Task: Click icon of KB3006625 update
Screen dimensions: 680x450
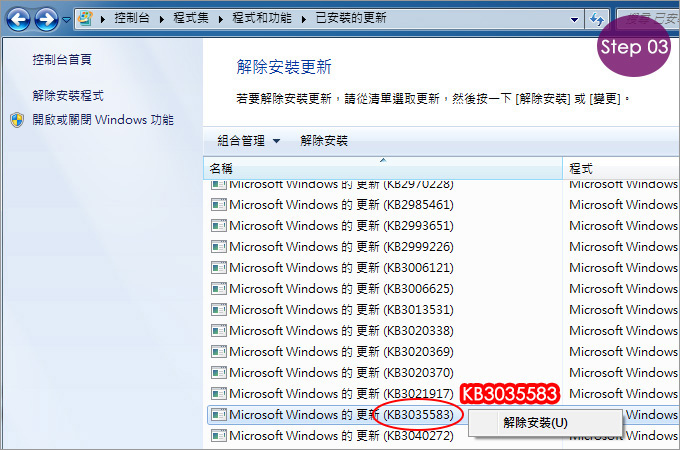Action: (x=219, y=289)
